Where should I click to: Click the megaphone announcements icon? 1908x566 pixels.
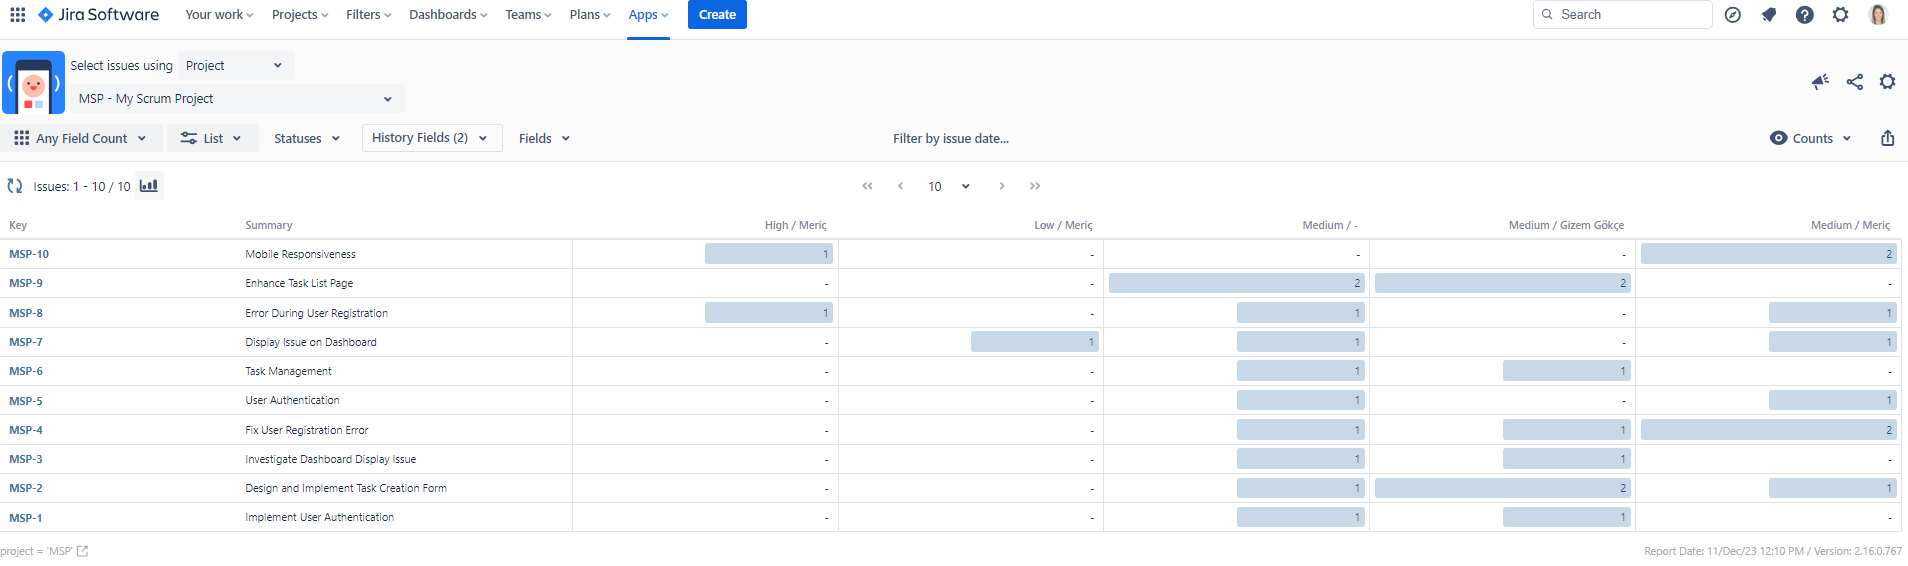coord(1820,82)
